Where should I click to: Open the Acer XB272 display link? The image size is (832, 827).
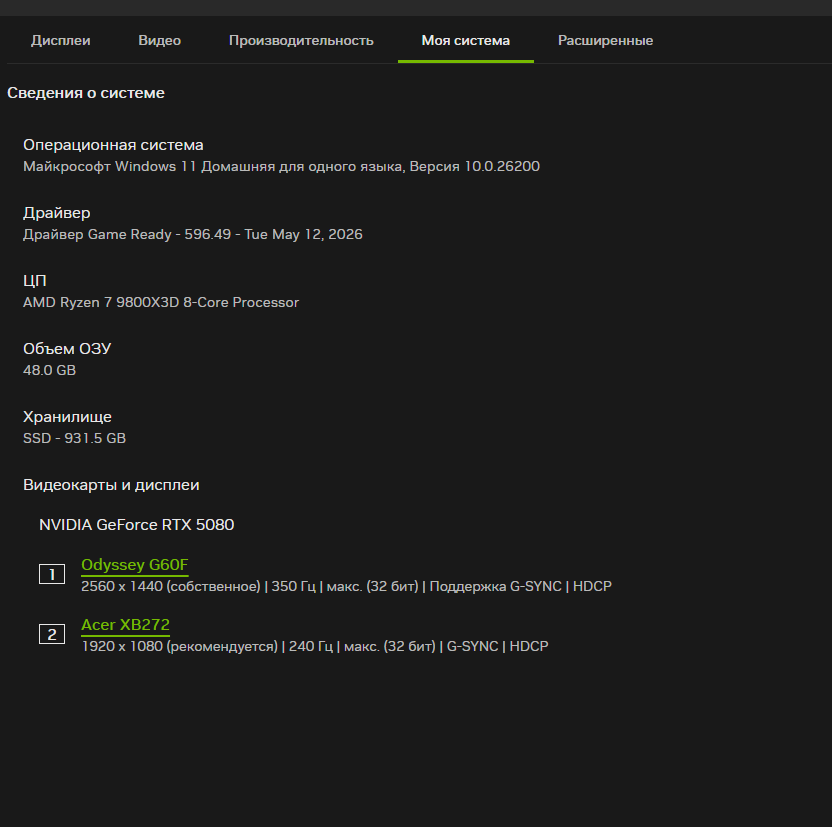(x=125, y=625)
